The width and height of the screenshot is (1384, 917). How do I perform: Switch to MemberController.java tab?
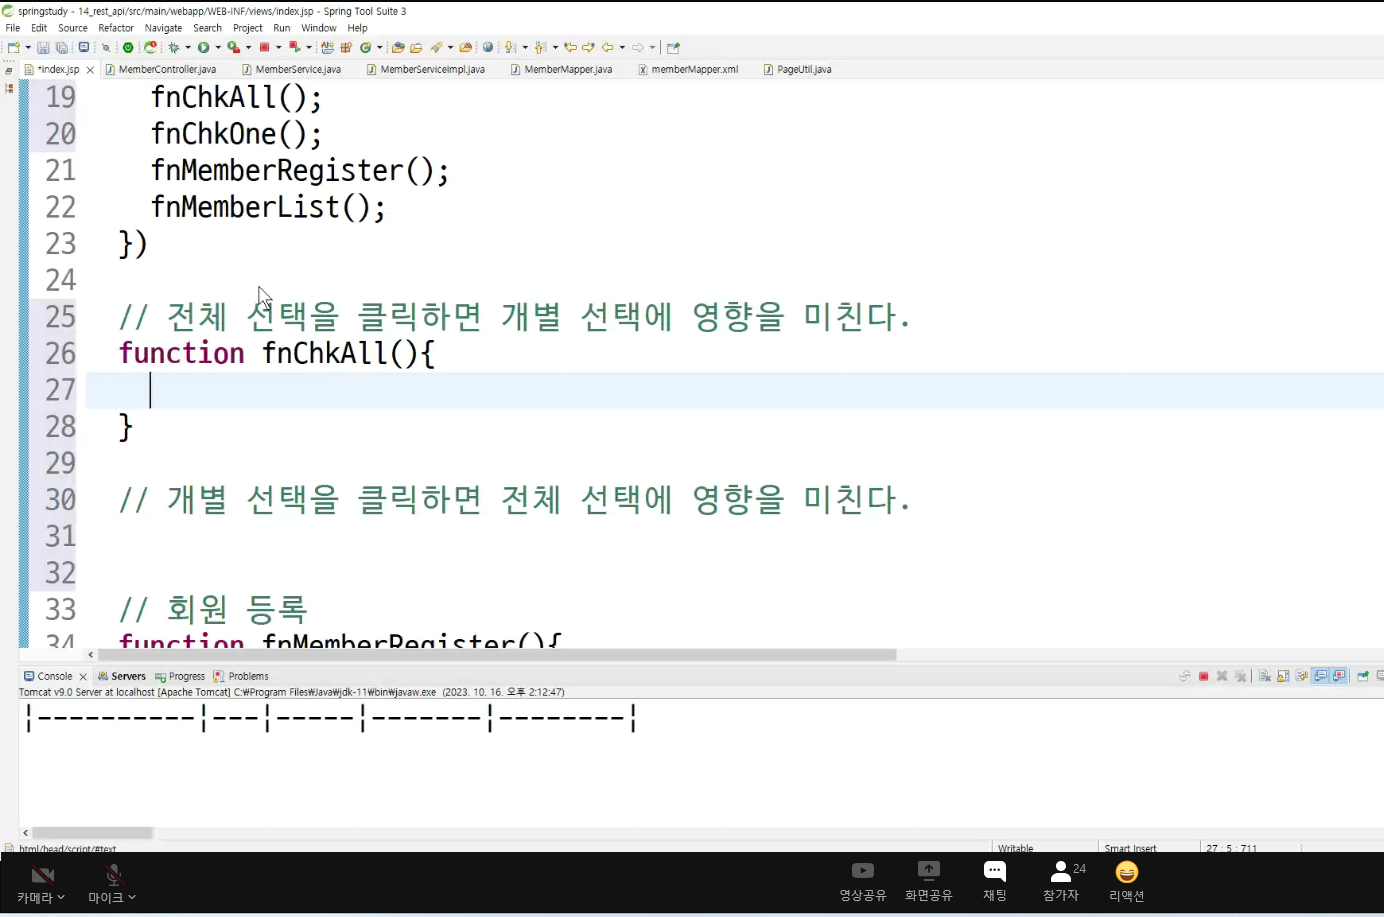pyautogui.click(x=160, y=69)
